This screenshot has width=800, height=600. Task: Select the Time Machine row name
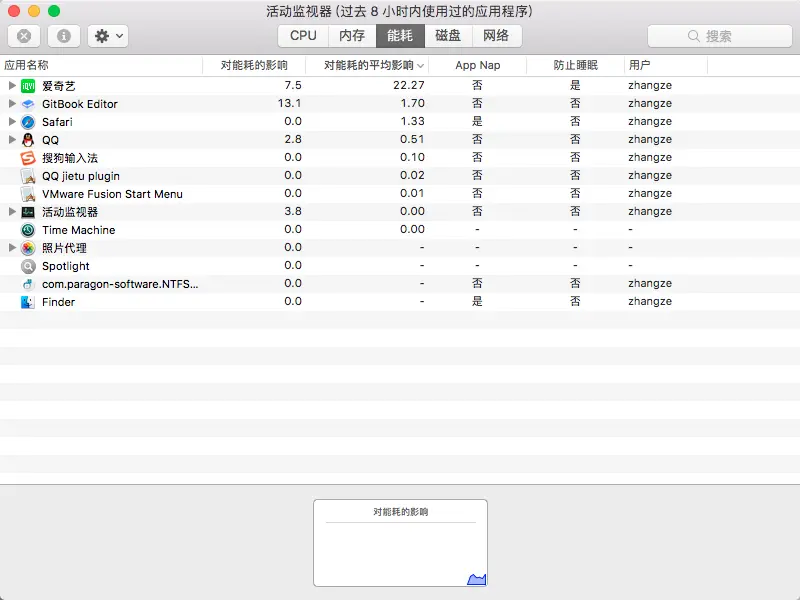pyautogui.click(x=79, y=230)
